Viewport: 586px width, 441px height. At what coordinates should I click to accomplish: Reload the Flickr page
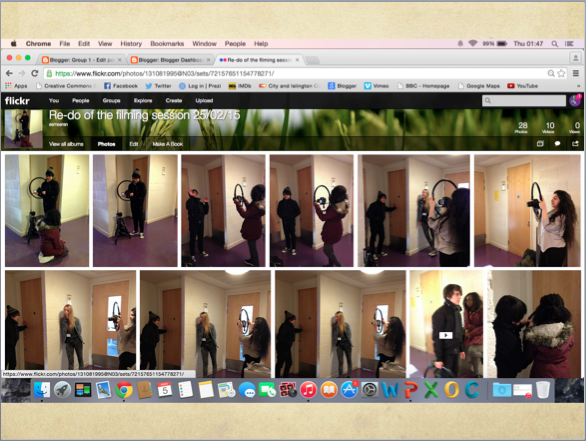tap(35, 73)
